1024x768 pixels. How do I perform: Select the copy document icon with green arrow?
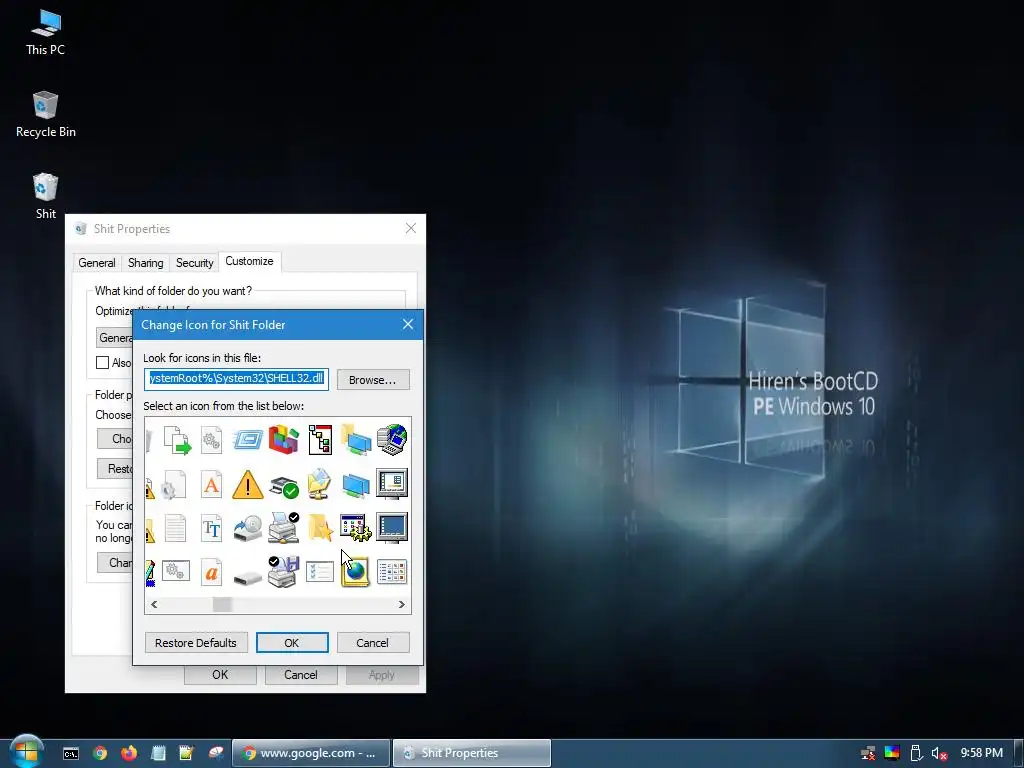[176, 440]
